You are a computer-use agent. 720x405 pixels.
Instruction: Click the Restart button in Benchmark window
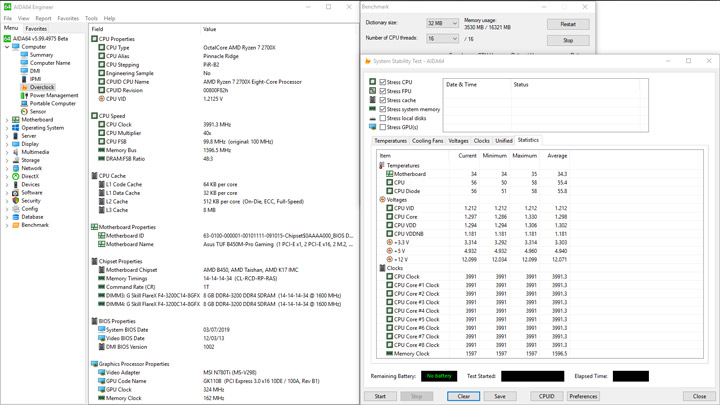coord(568,24)
